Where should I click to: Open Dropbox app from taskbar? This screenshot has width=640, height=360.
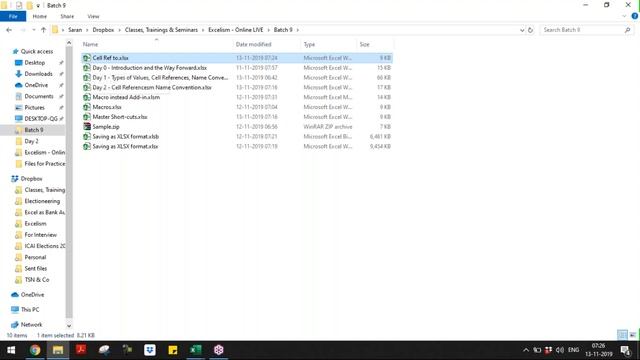[150, 350]
